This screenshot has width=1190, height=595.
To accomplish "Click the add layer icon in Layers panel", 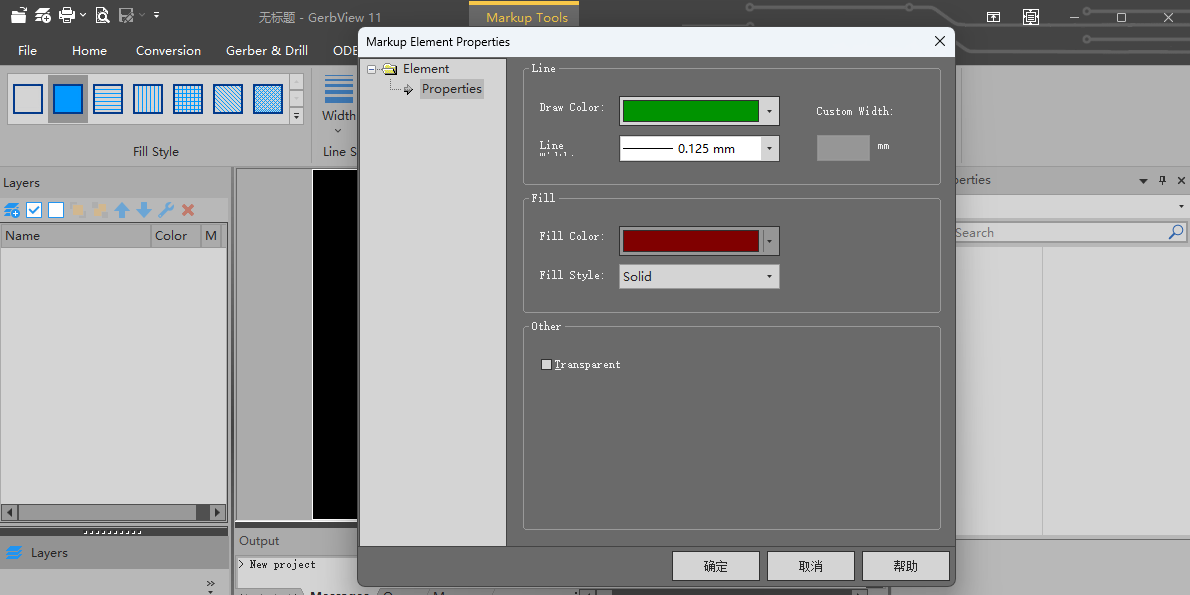I will tap(12, 210).
